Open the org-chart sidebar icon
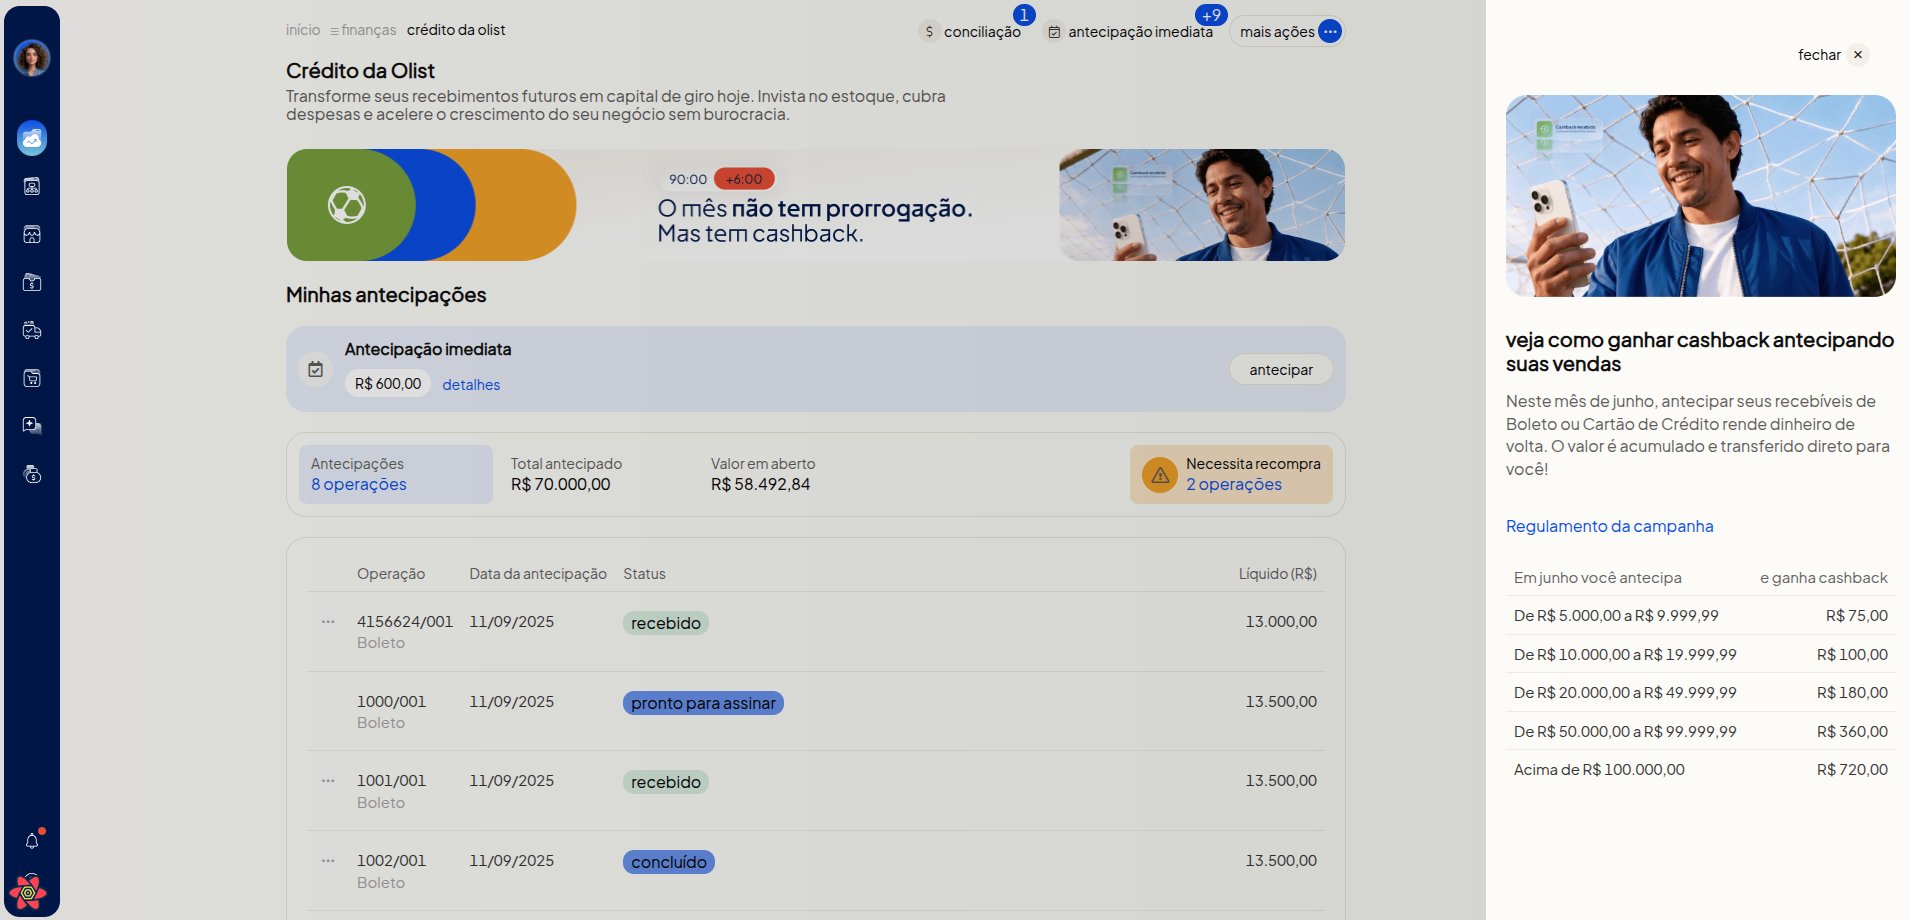Viewport: 1910px width, 920px height. (x=32, y=186)
